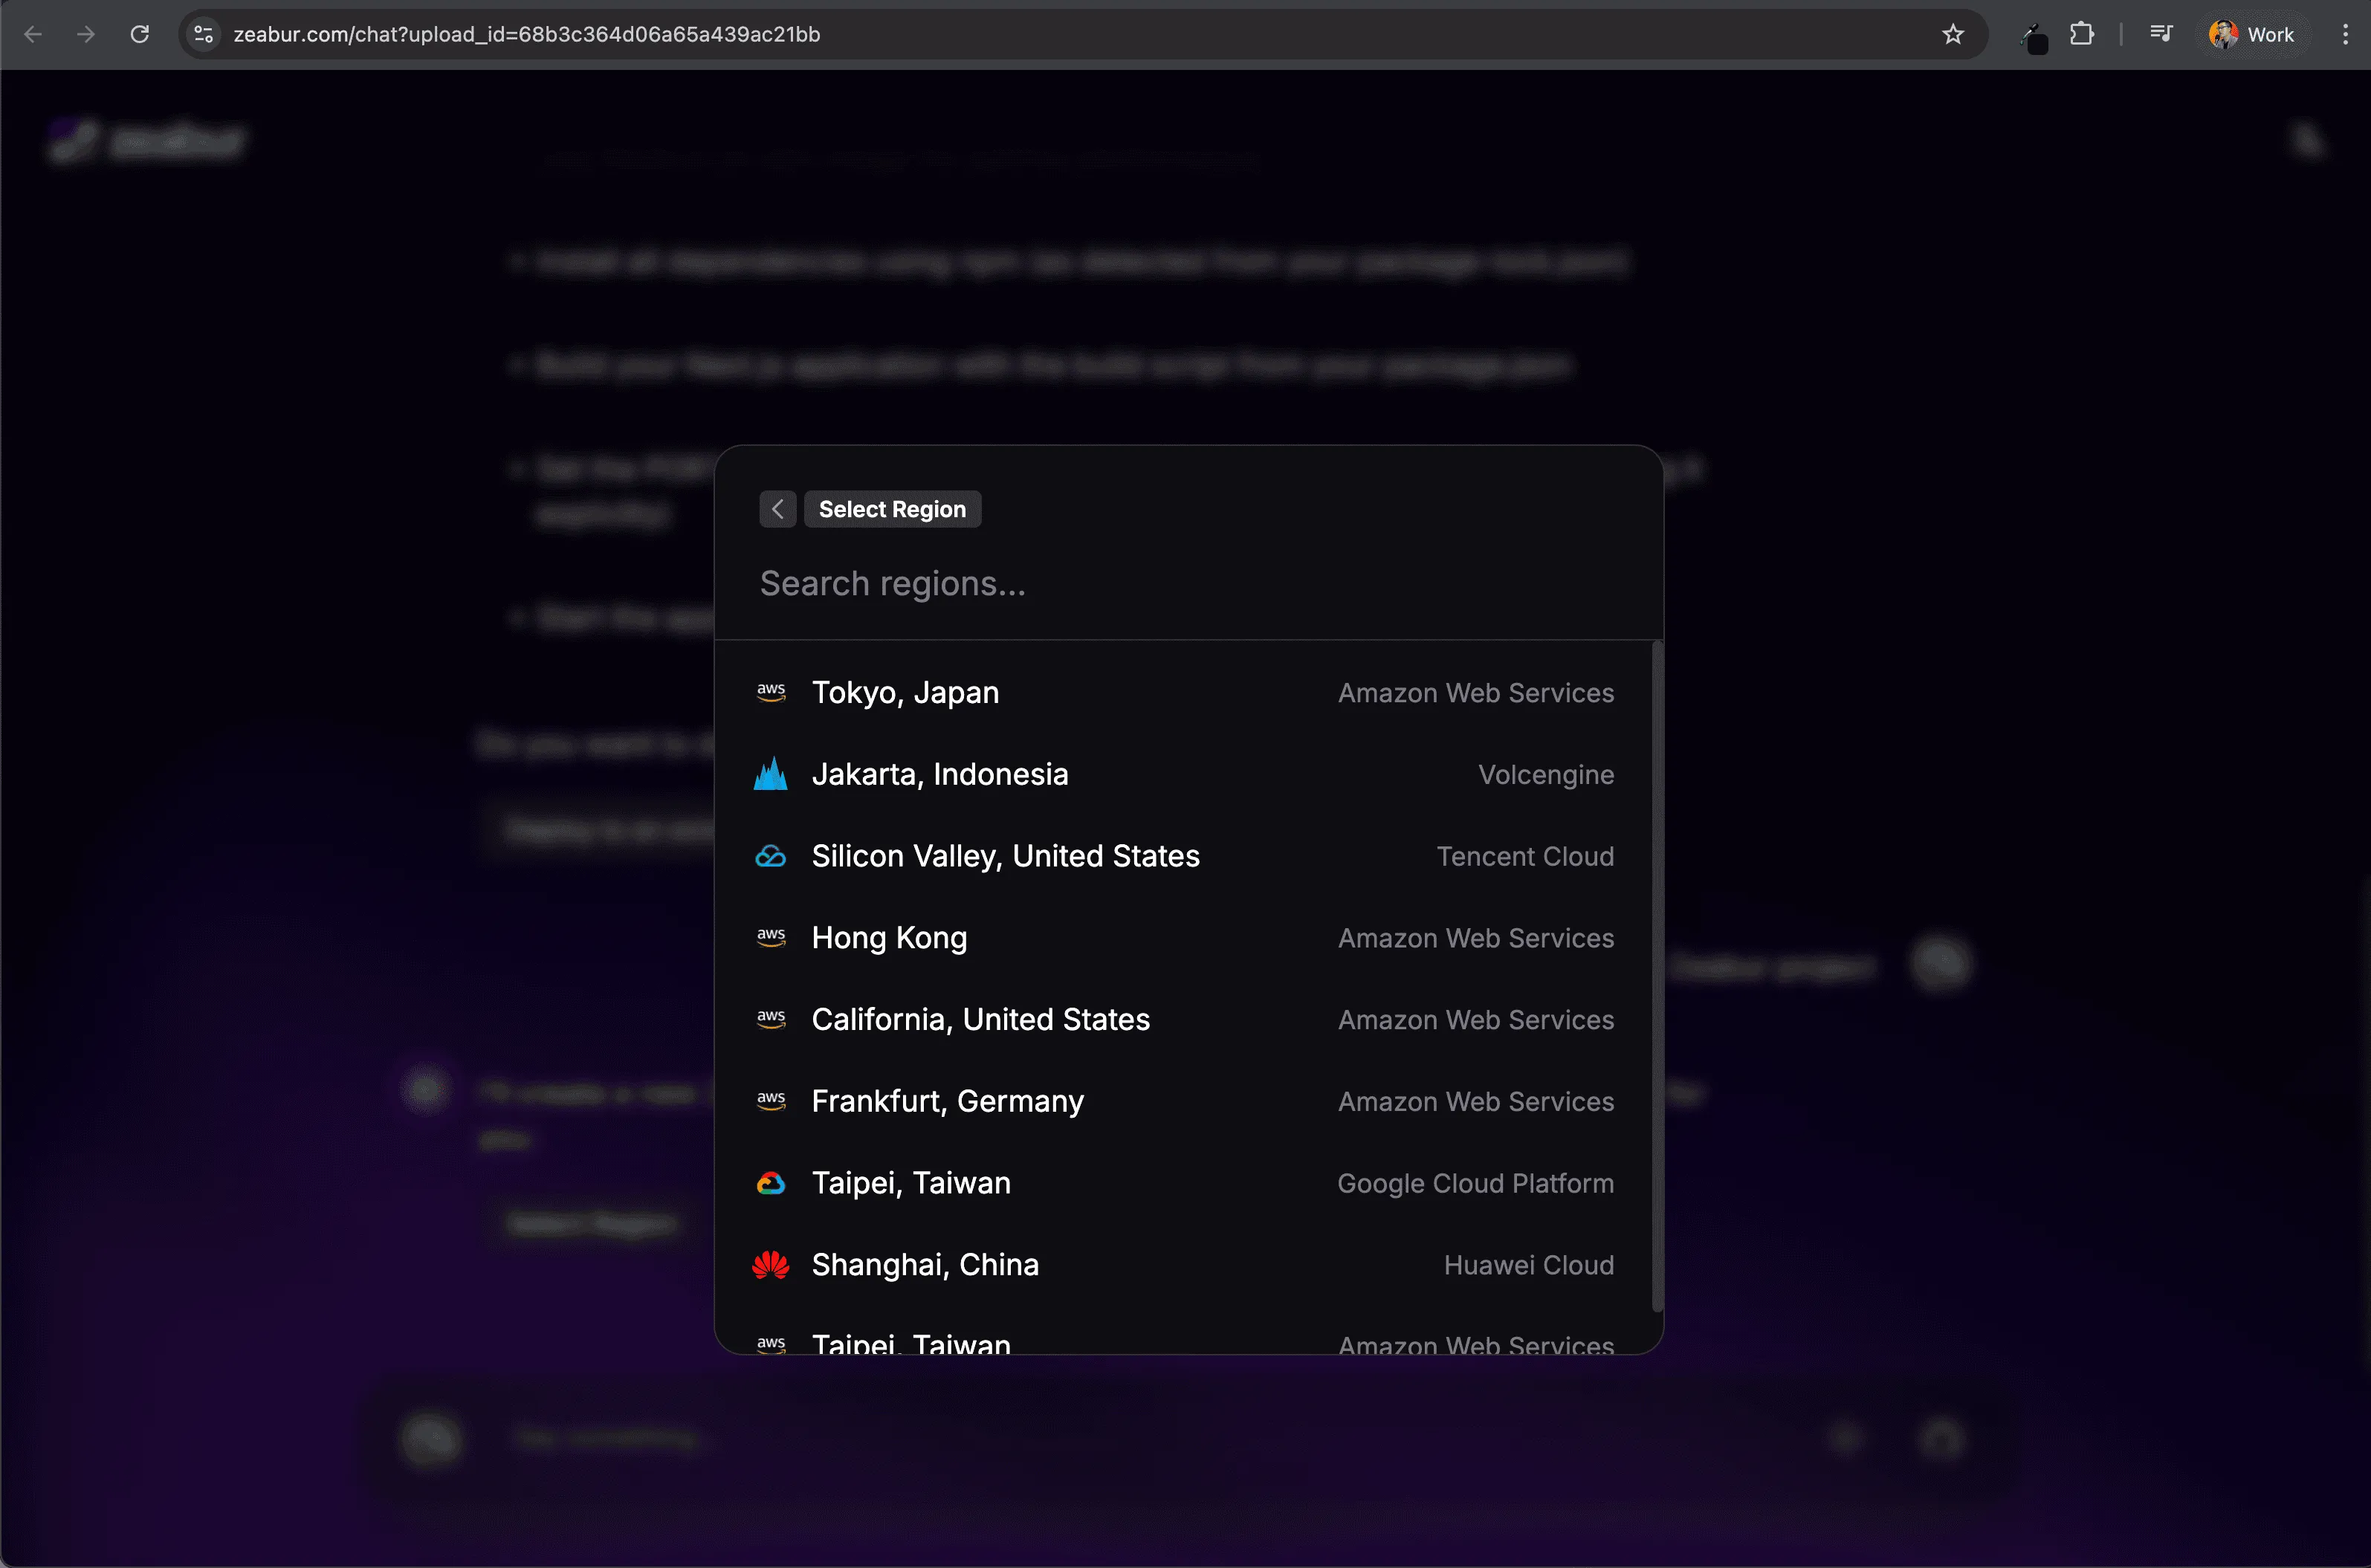Click the Google Cloud Platform provider label
Viewport: 2371px width, 1568px height.
point(1476,1183)
